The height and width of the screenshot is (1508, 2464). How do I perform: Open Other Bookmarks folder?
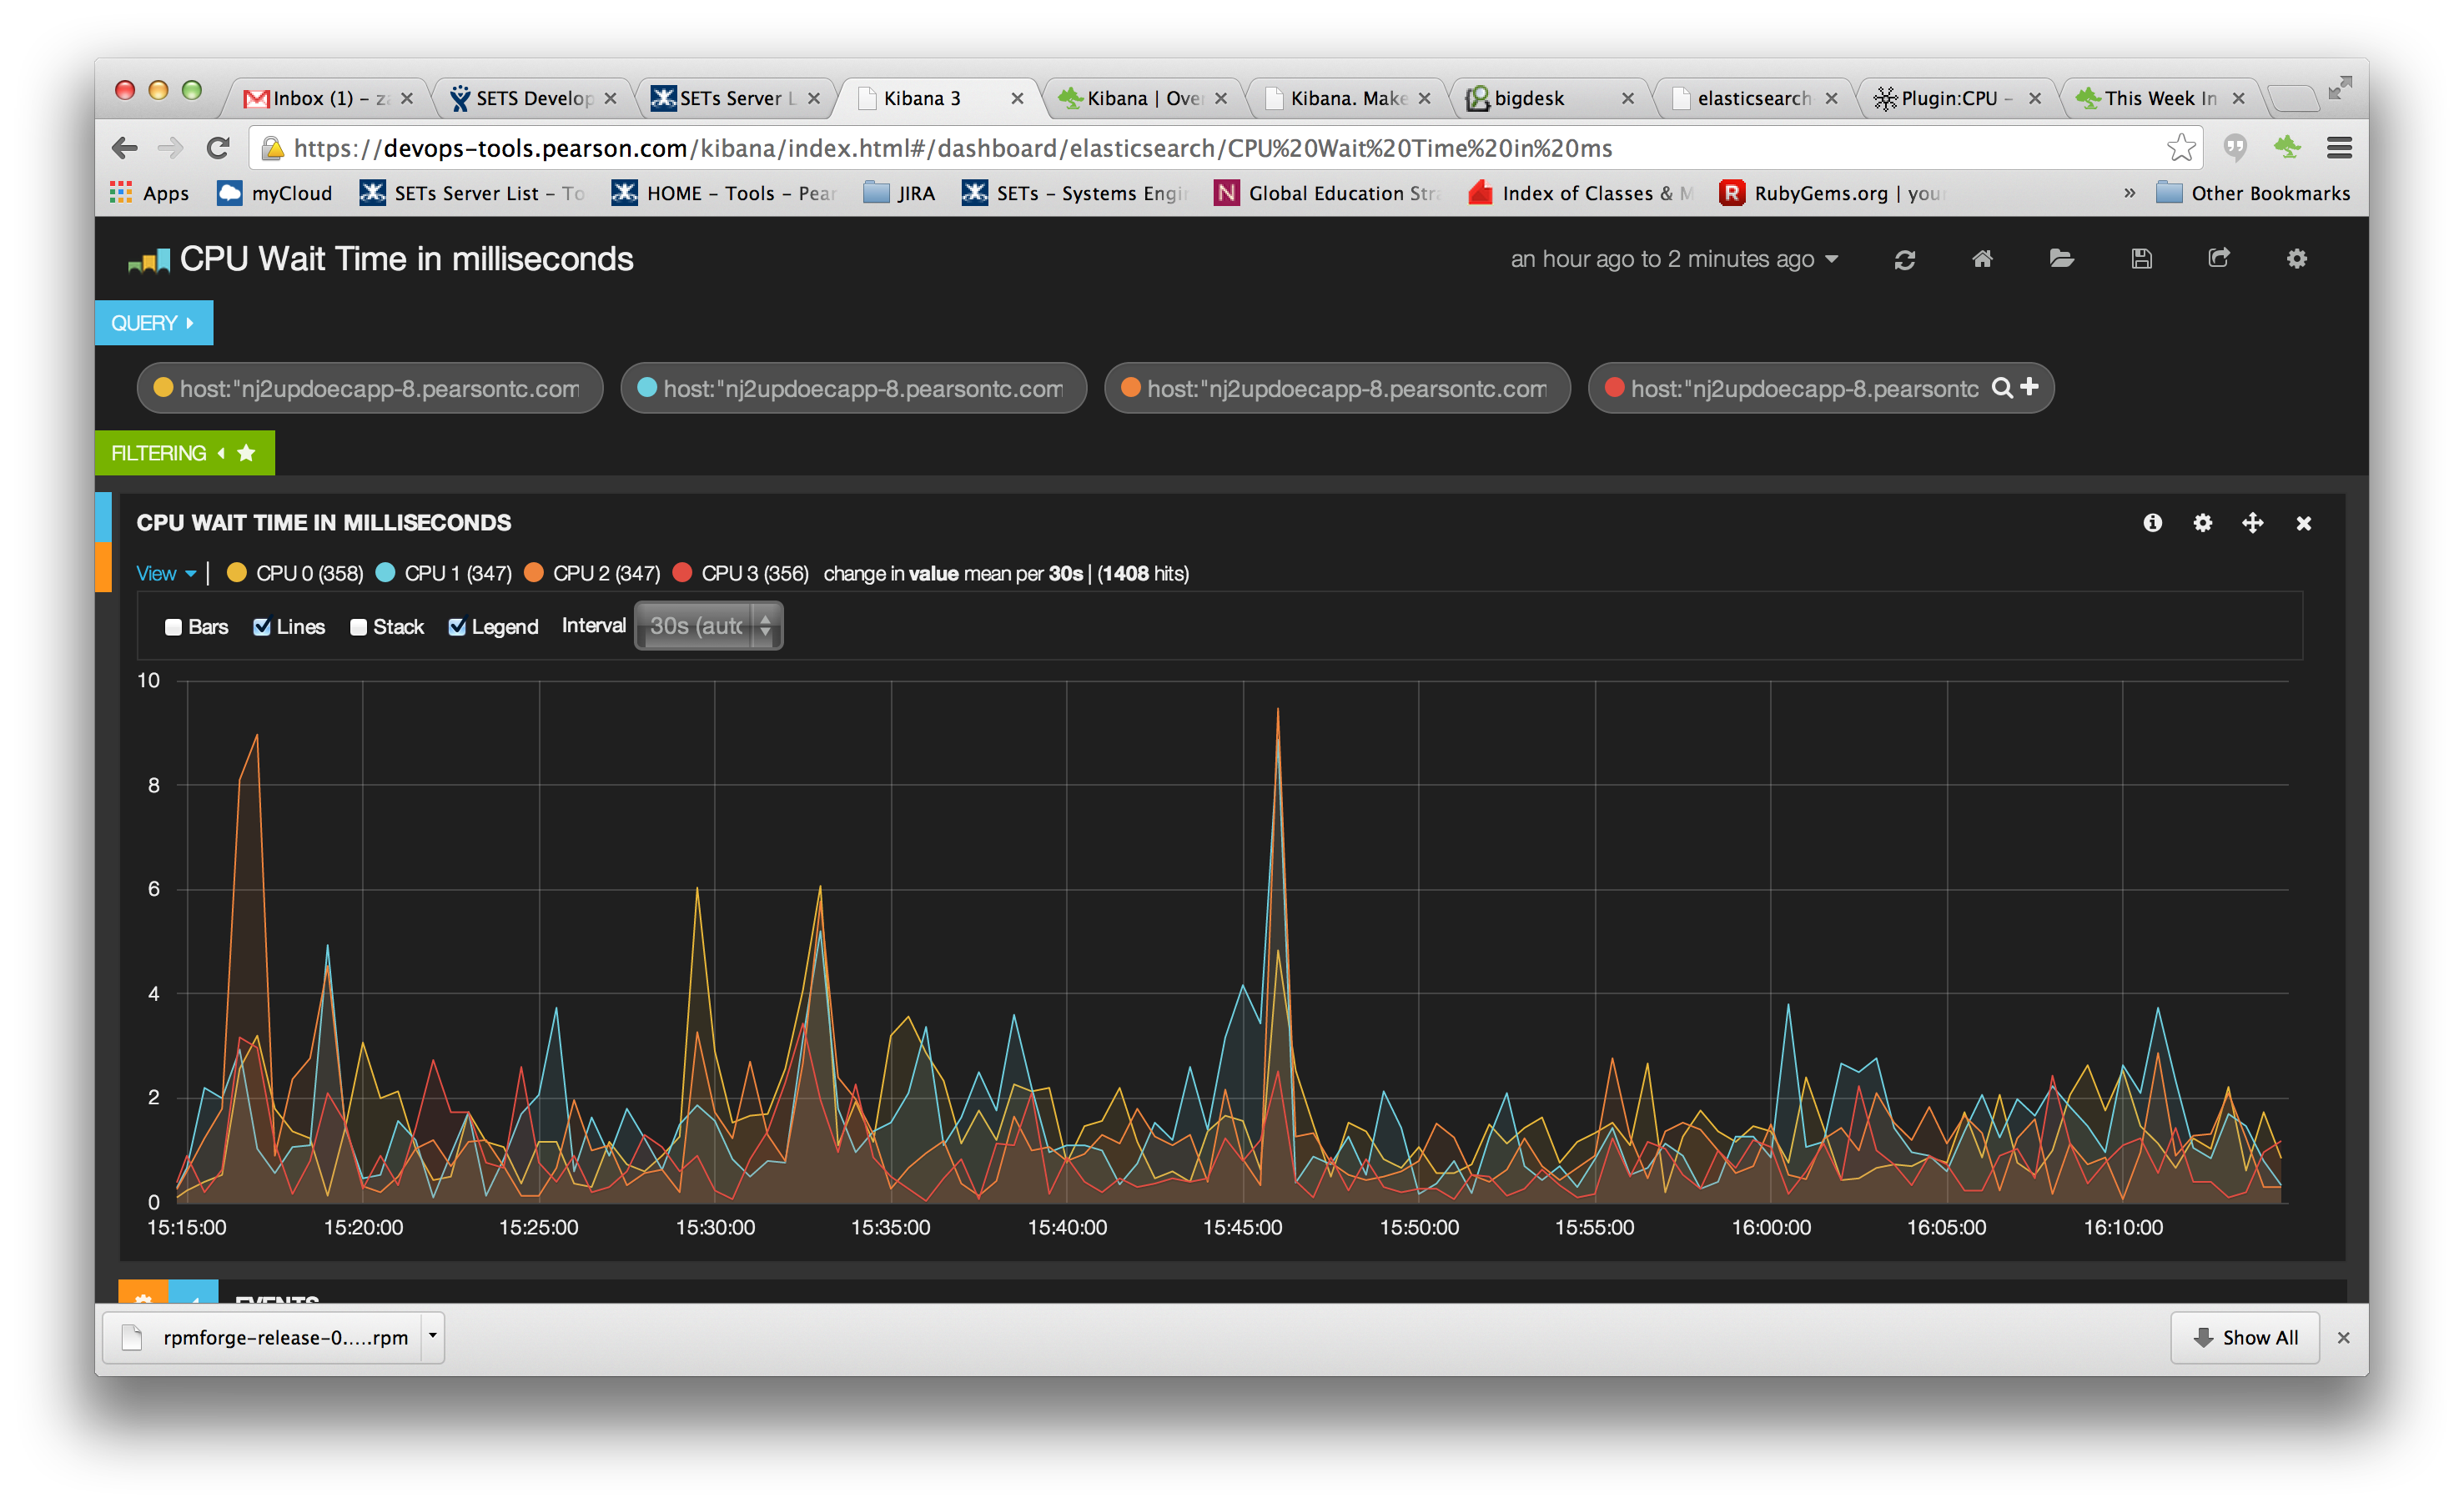point(2253,193)
